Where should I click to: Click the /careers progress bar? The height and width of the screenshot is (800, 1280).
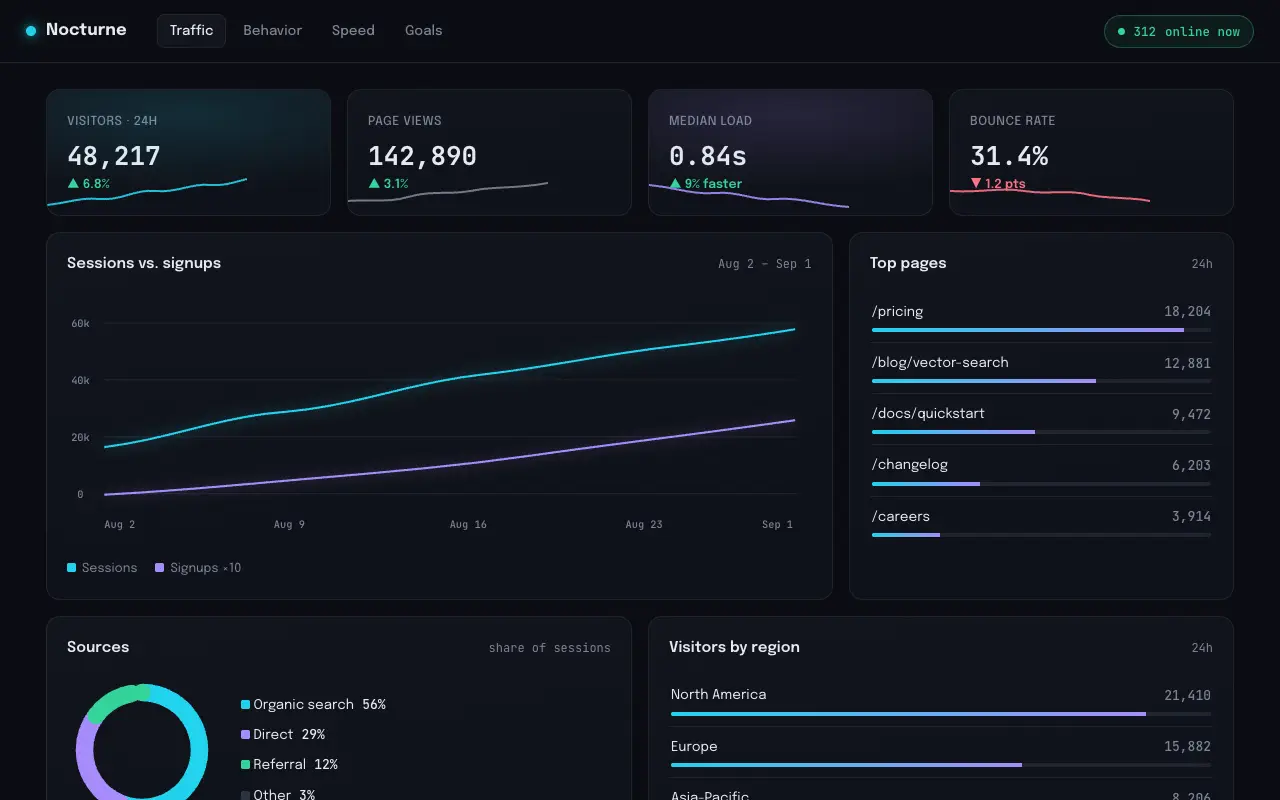[x=1041, y=535]
